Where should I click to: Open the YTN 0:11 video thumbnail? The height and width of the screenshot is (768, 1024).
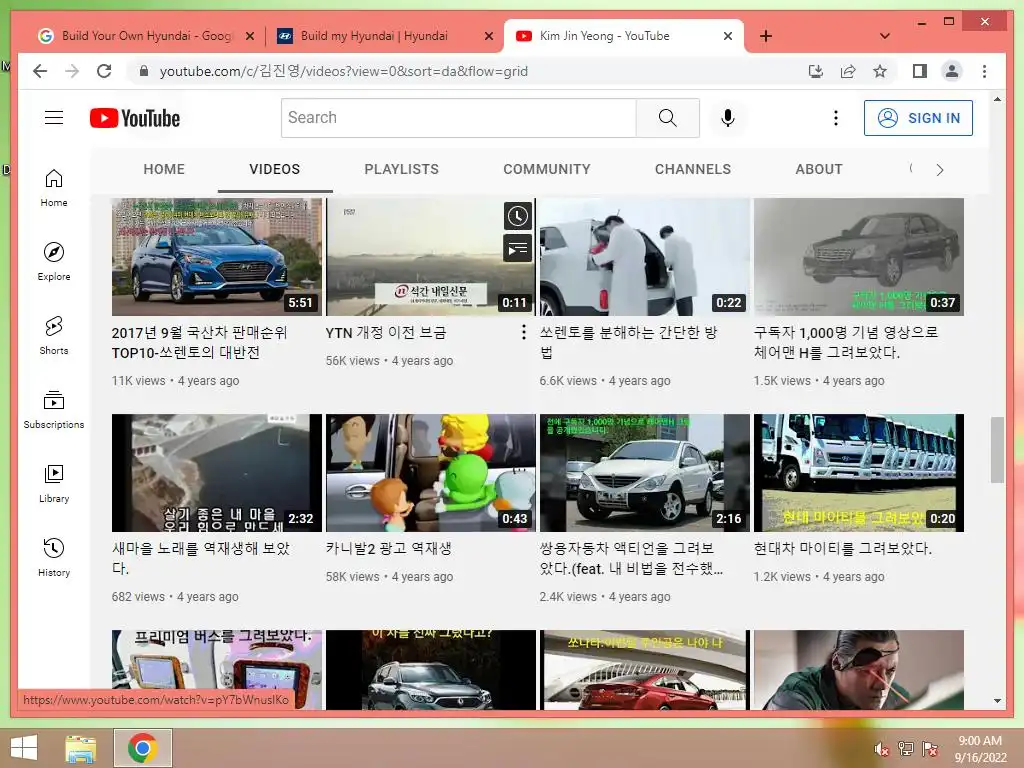point(430,257)
